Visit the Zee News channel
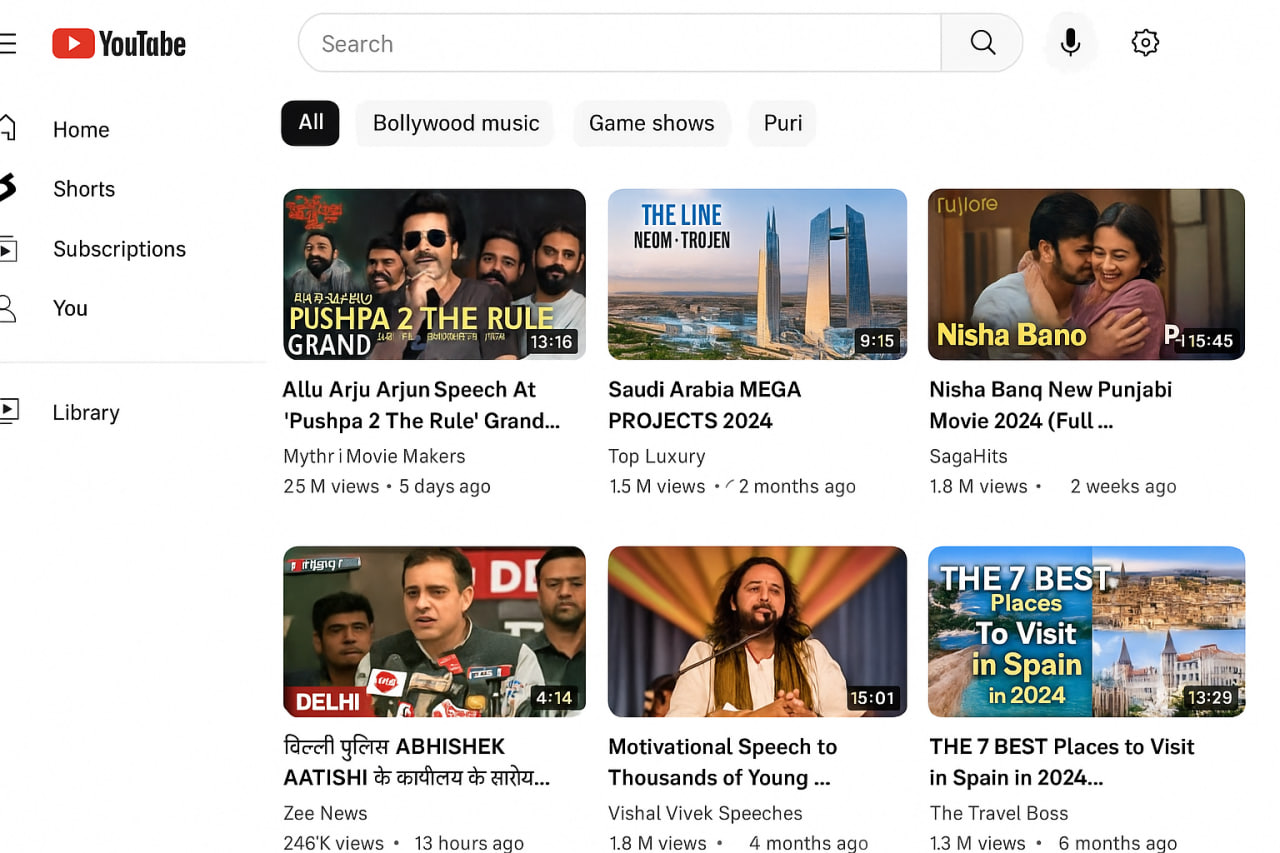The image size is (1280, 853). [325, 813]
